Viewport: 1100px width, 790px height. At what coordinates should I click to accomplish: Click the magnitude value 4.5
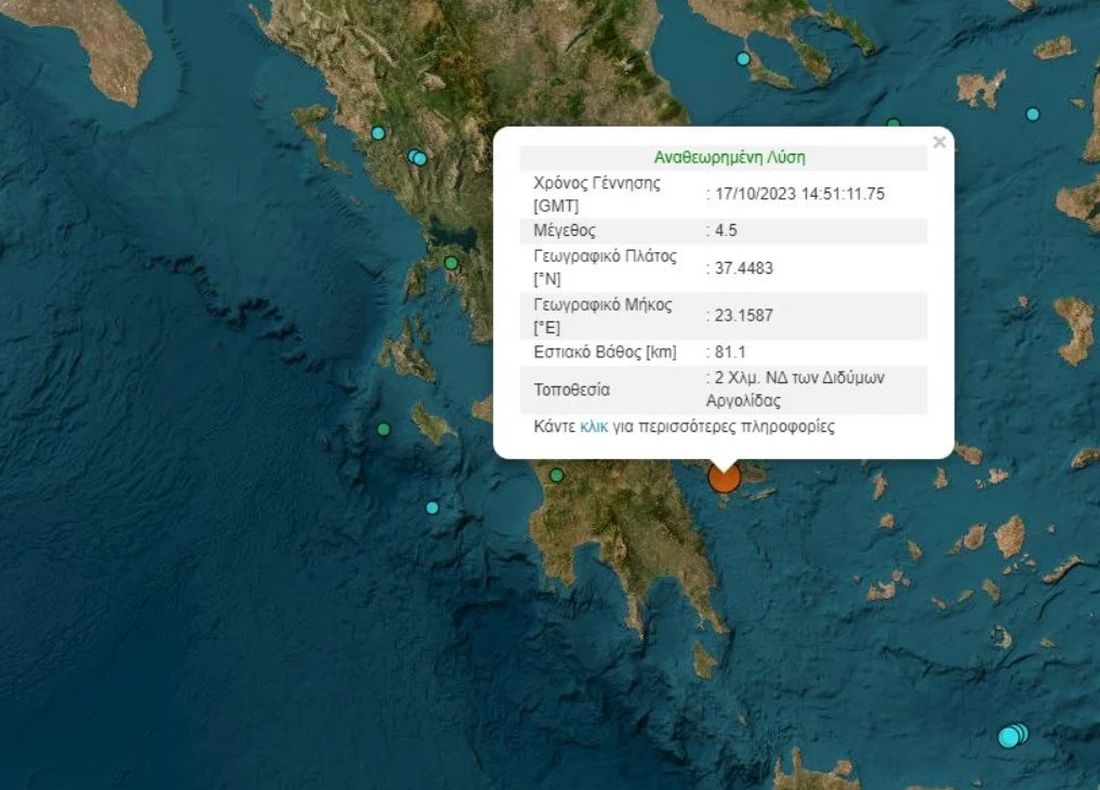tap(726, 231)
